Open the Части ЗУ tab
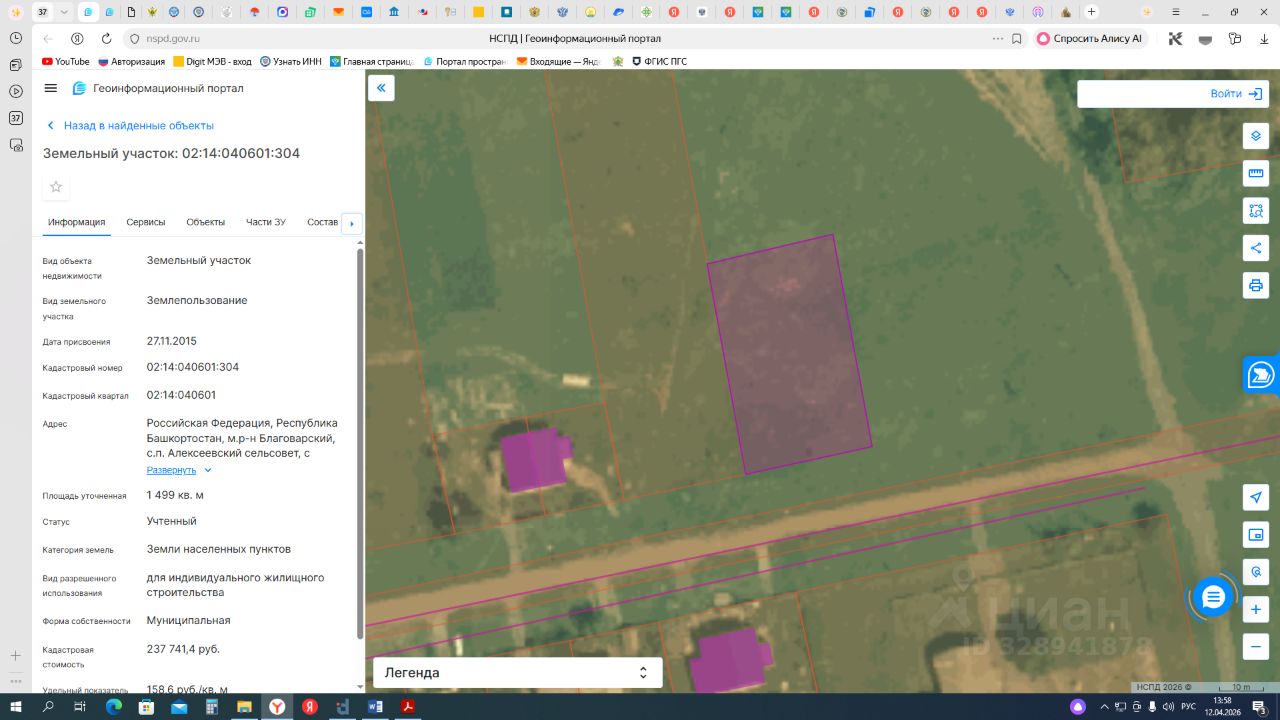 tap(266, 222)
